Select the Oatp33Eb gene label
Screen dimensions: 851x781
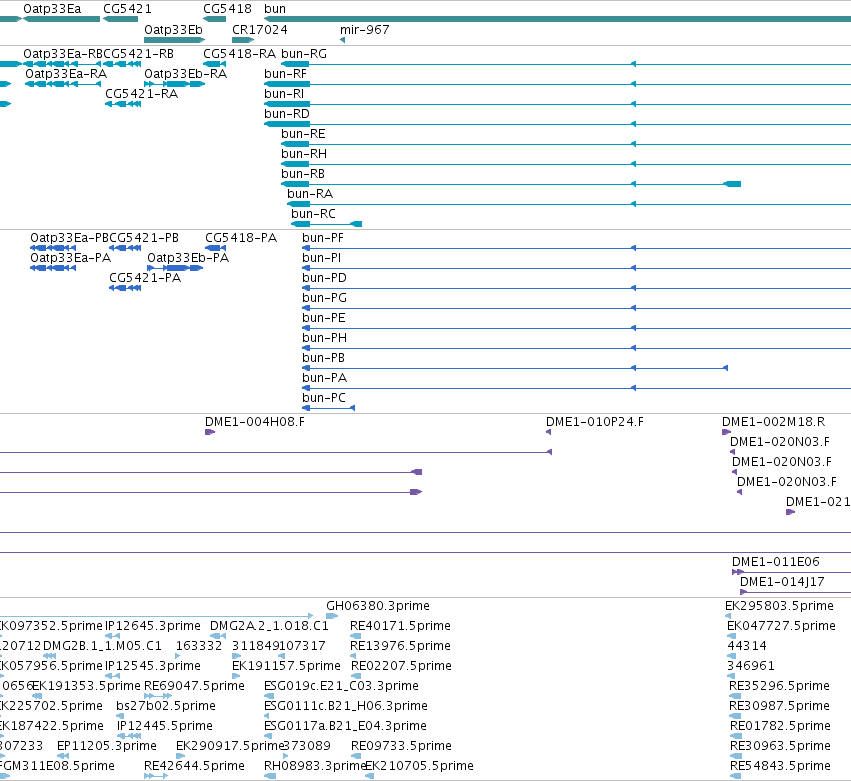(173, 30)
